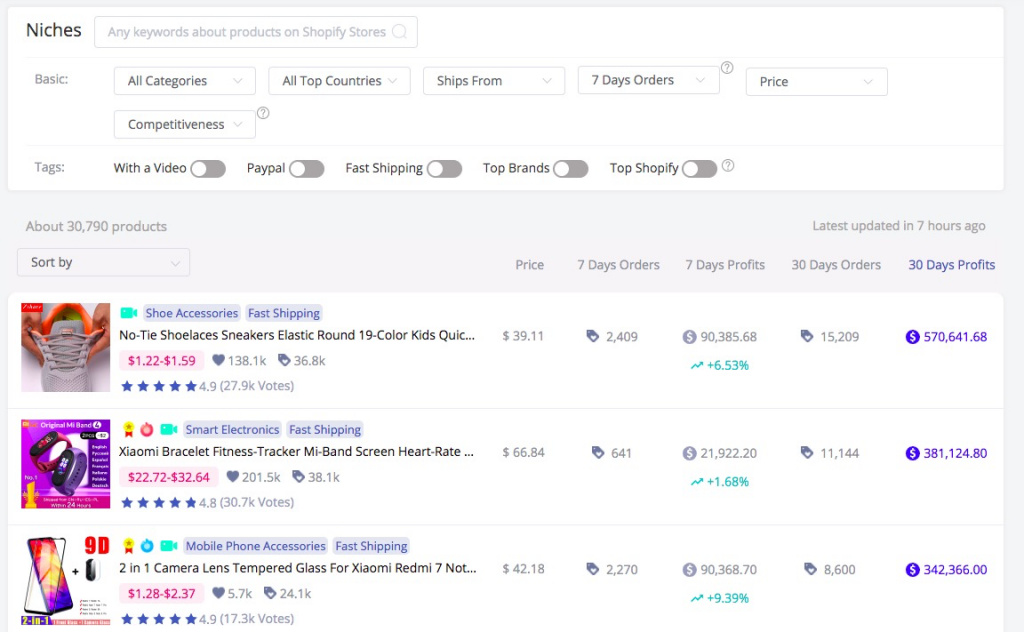Screen dimensions: 1024x632
Task: Open the All Categories dropdown
Action: coord(185,81)
